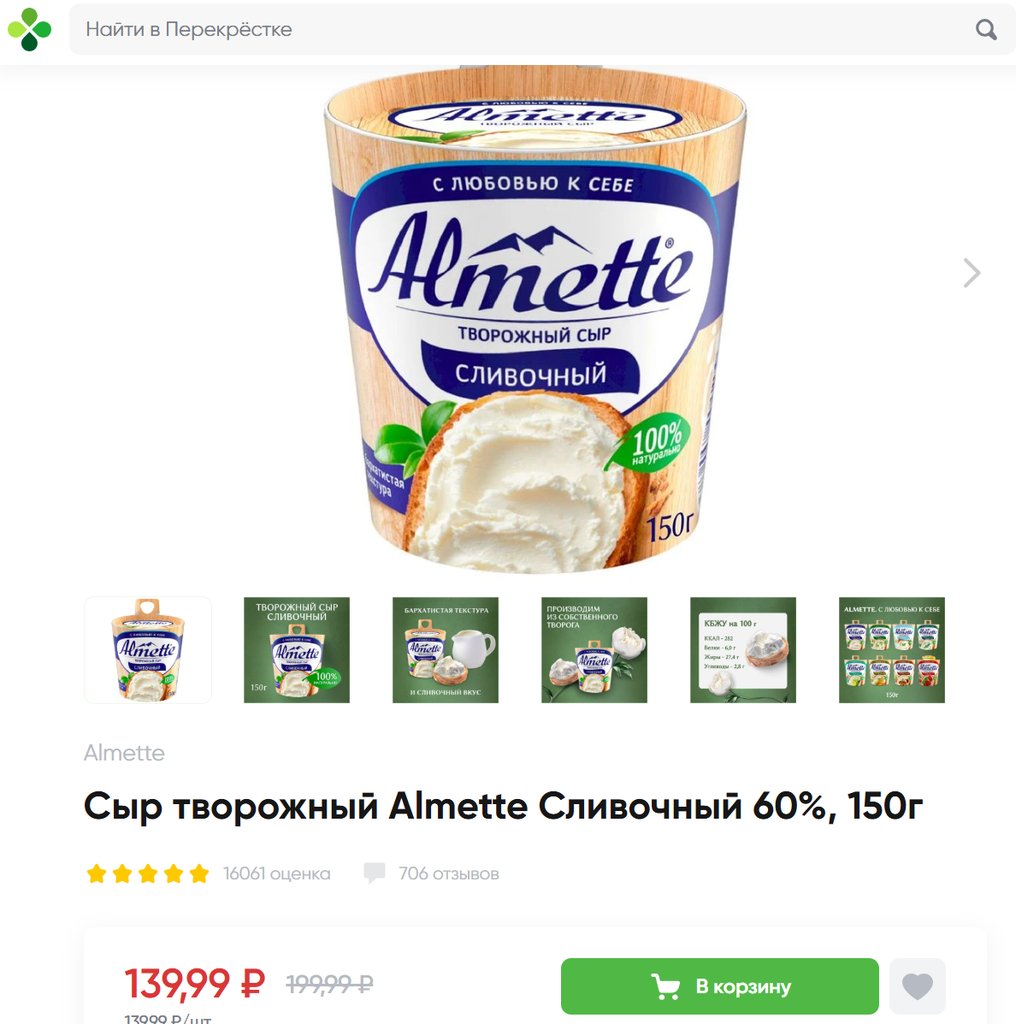This screenshot has width=1016, height=1024.
Task: Show next product image with right chevron
Action: tap(972, 273)
